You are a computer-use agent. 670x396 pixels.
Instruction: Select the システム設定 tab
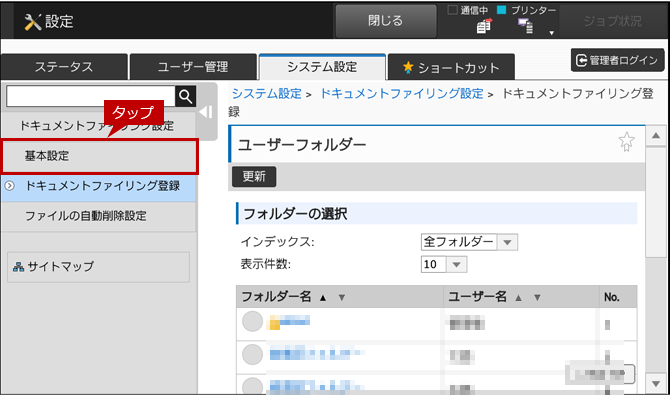coord(322,67)
